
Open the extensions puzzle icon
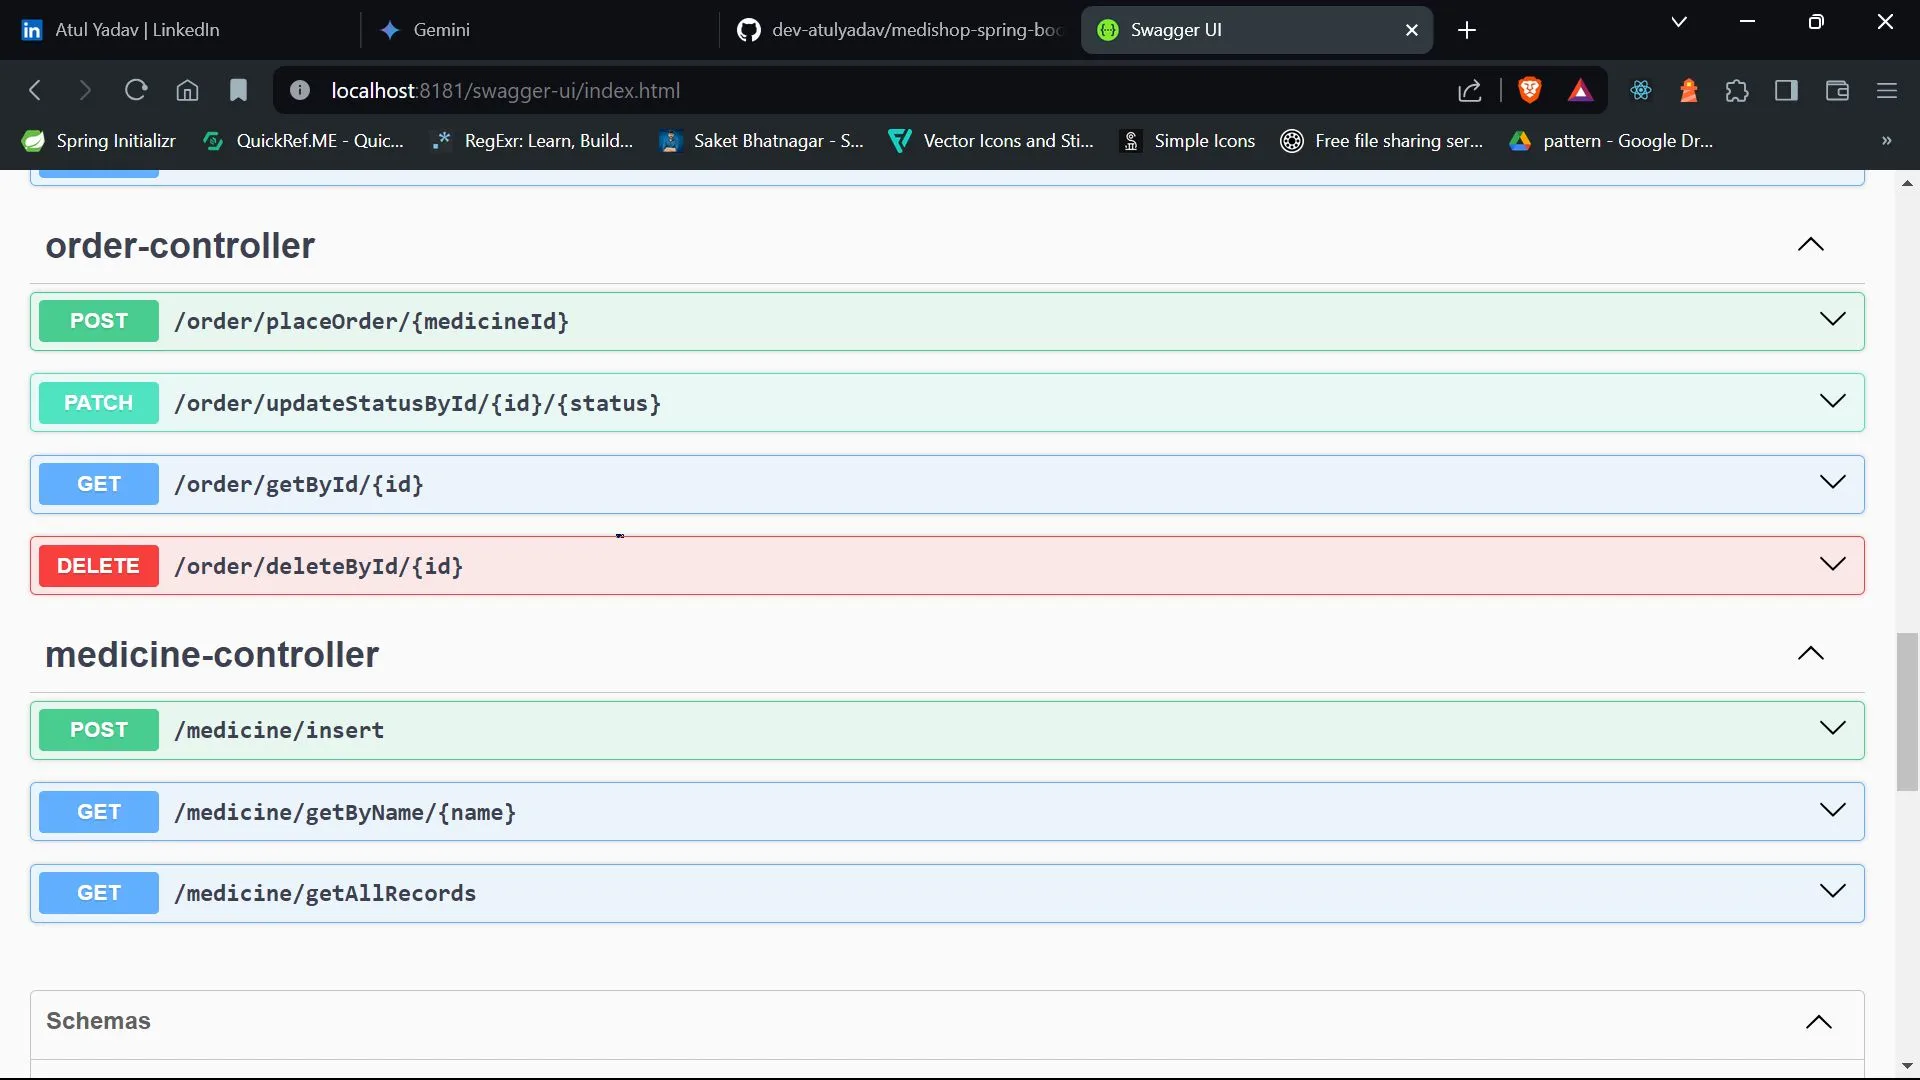[1737, 91]
